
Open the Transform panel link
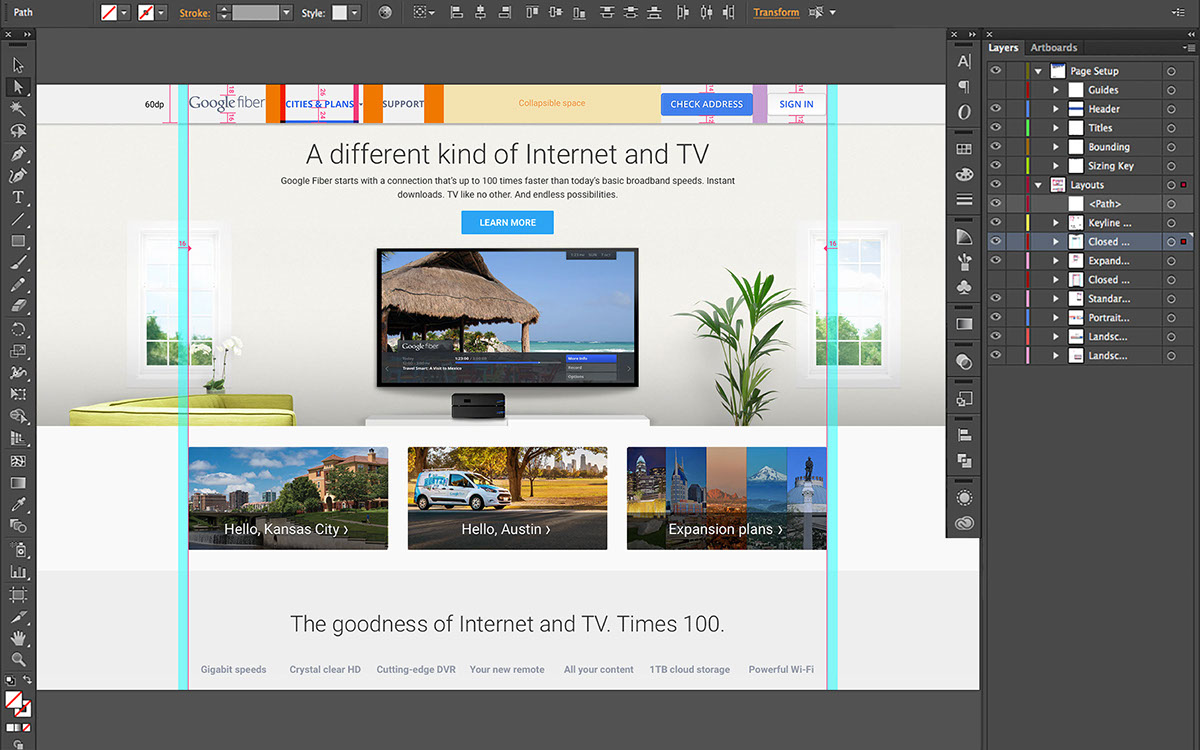coord(776,13)
